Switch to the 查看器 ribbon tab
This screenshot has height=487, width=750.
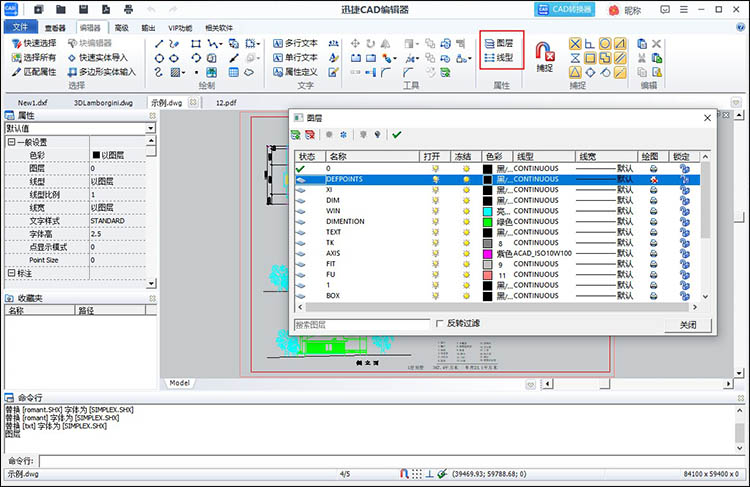pyautogui.click(x=55, y=28)
